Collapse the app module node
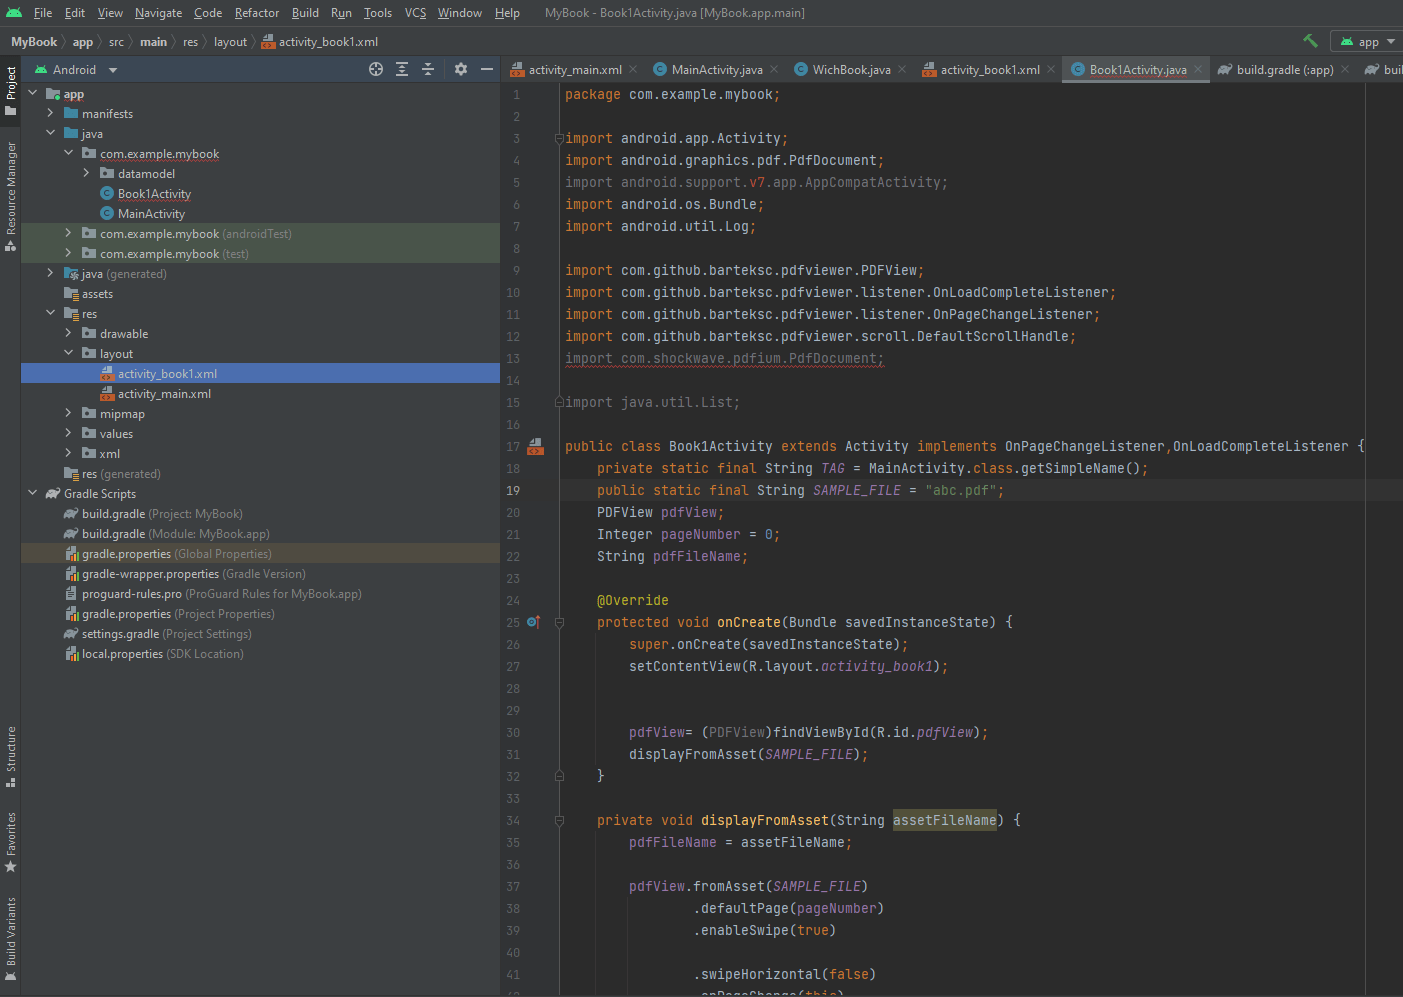This screenshot has width=1403, height=997. pyautogui.click(x=33, y=93)
